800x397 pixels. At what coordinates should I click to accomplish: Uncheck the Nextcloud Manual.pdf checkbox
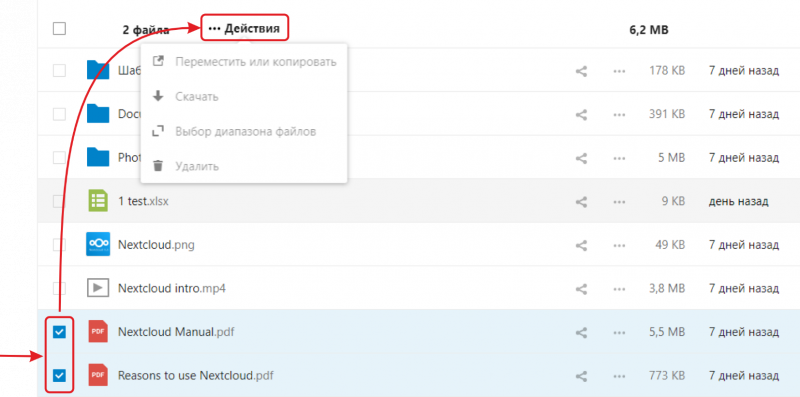[x=60, y=333]
